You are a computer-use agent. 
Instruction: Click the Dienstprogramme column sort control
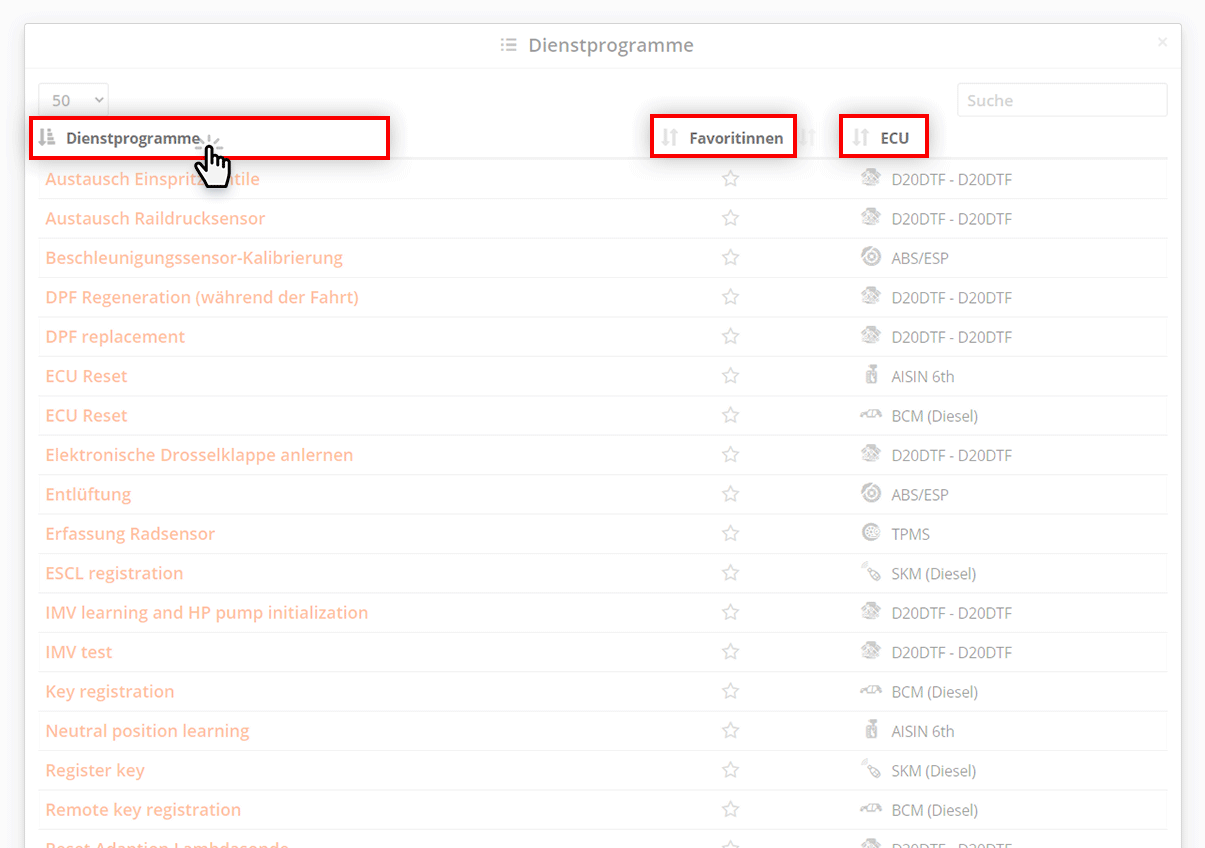pyautogui.click(x=47, y=137)
